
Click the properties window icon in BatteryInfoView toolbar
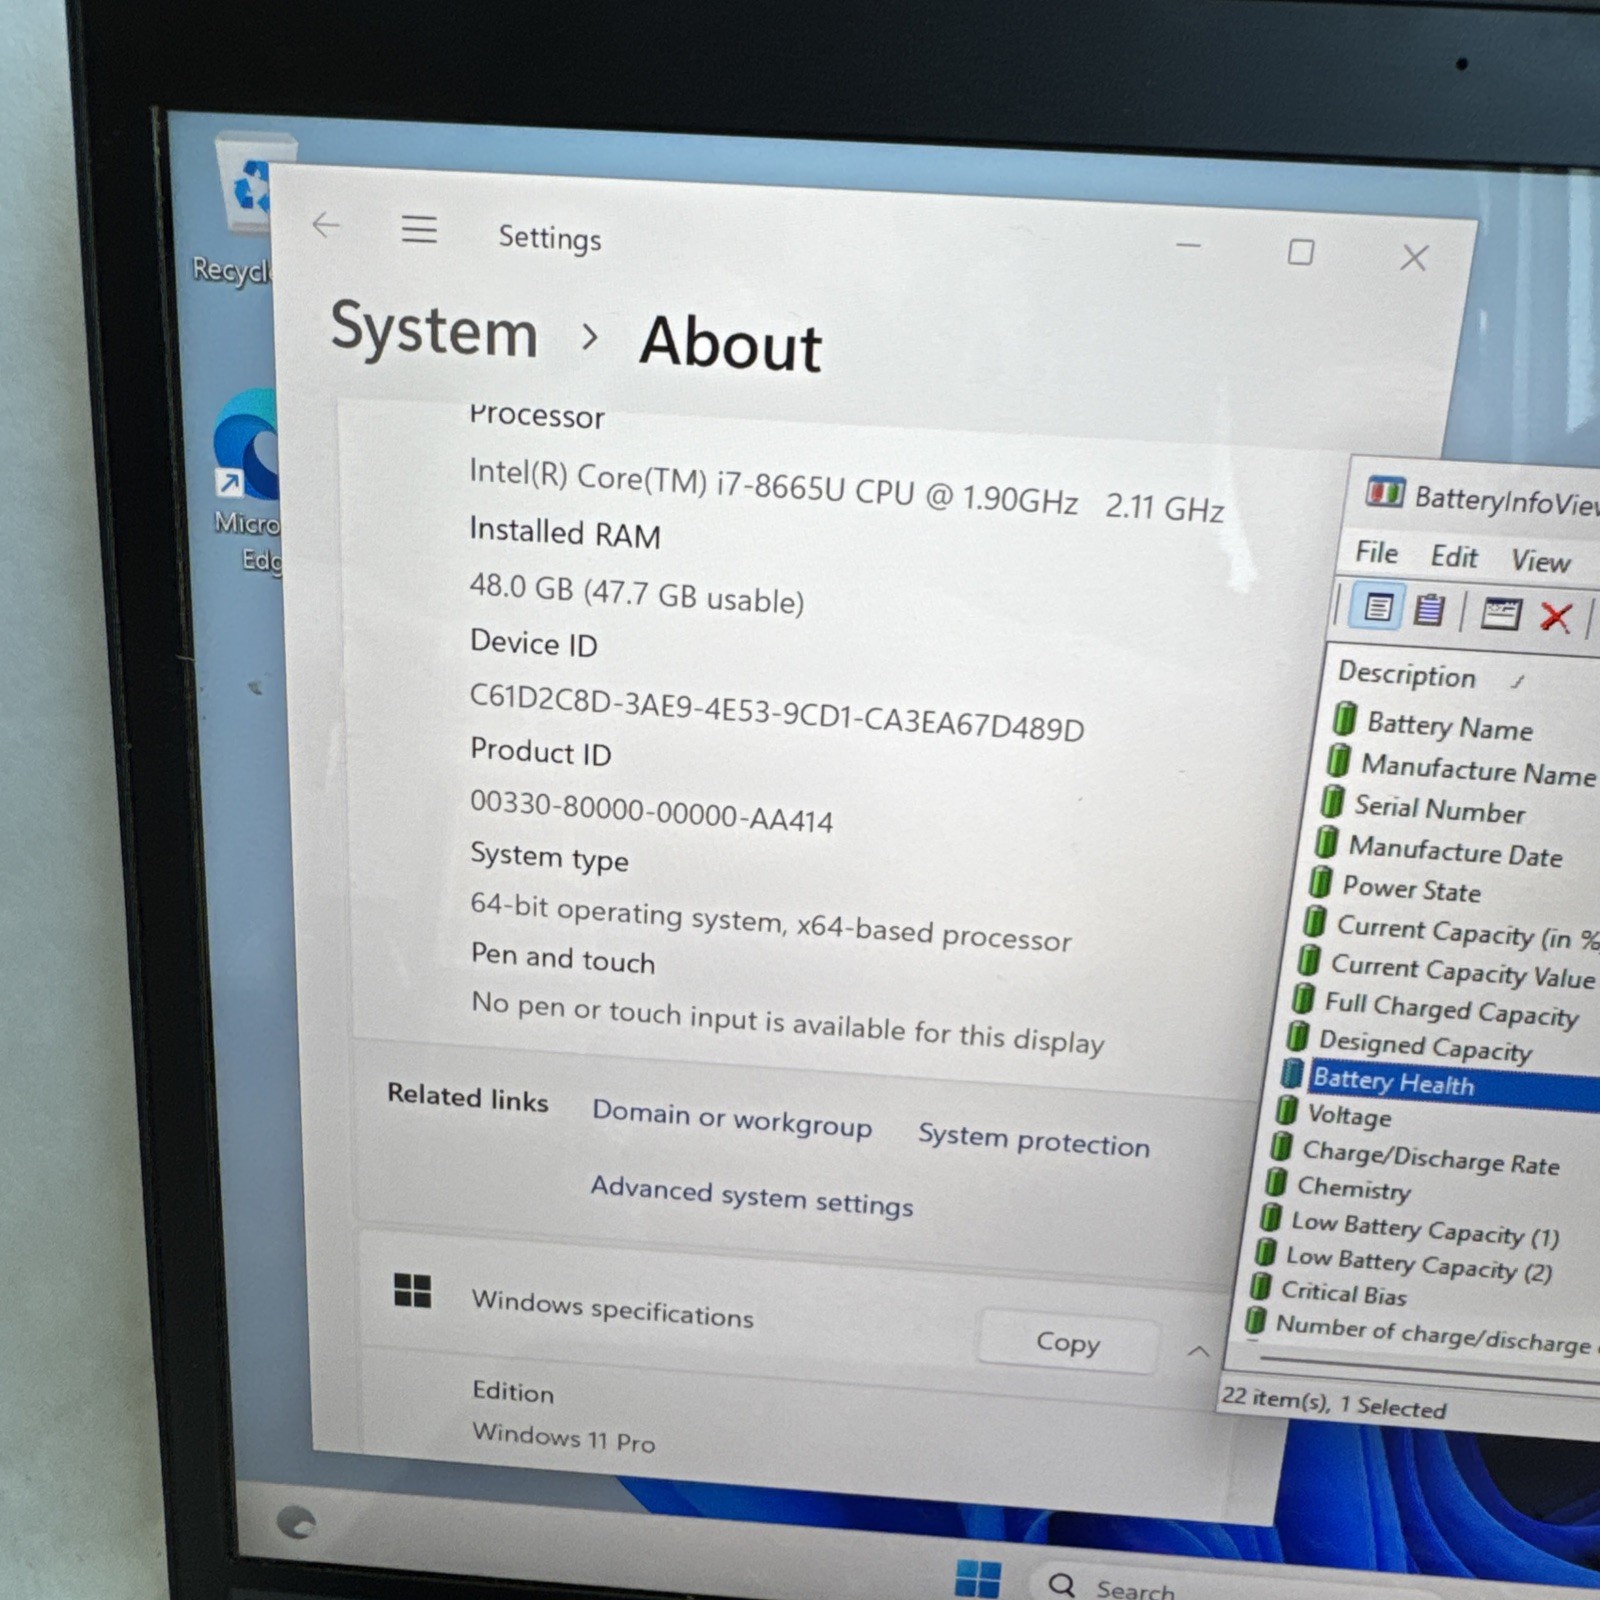1501,613
